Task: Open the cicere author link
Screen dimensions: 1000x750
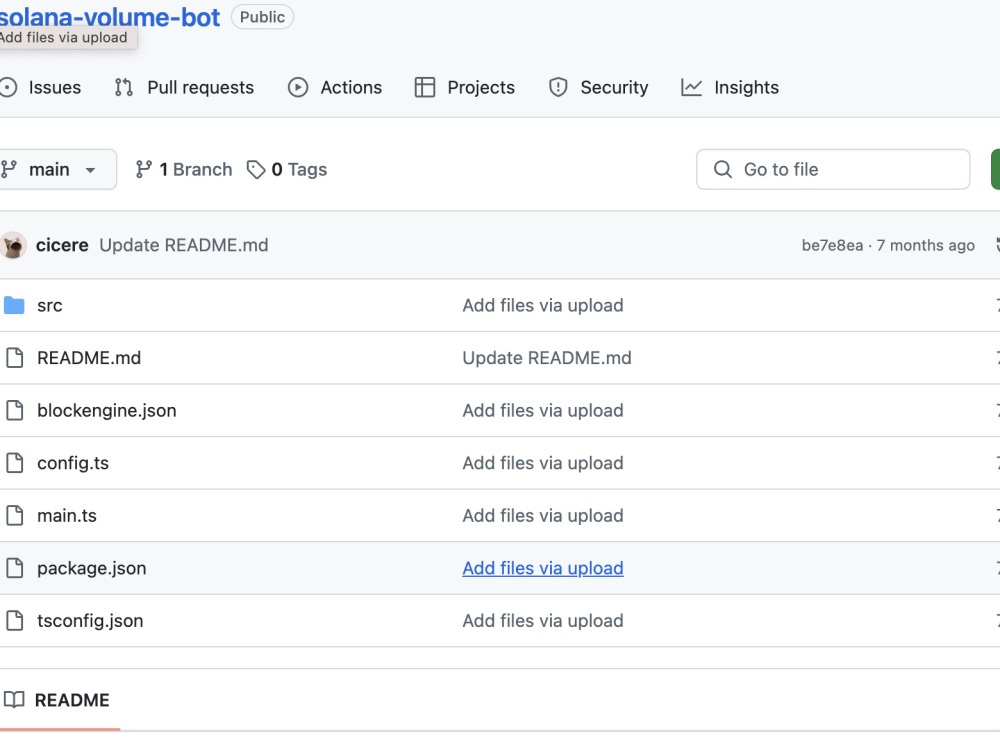Action: click(62, 246)
